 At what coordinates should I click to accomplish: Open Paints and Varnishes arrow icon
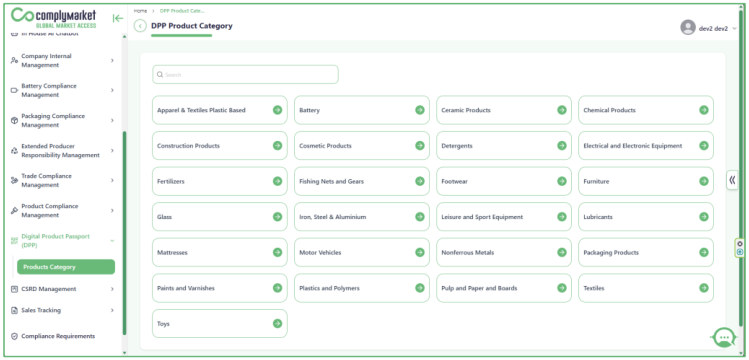[278, 288]
